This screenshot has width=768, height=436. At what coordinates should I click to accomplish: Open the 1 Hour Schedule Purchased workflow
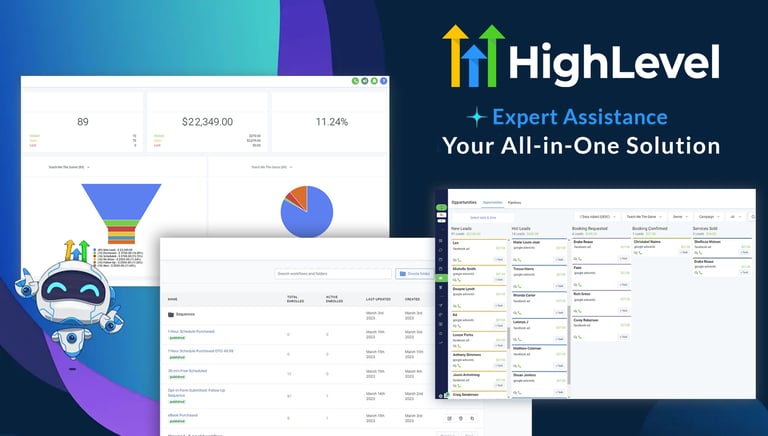(191, 332)
